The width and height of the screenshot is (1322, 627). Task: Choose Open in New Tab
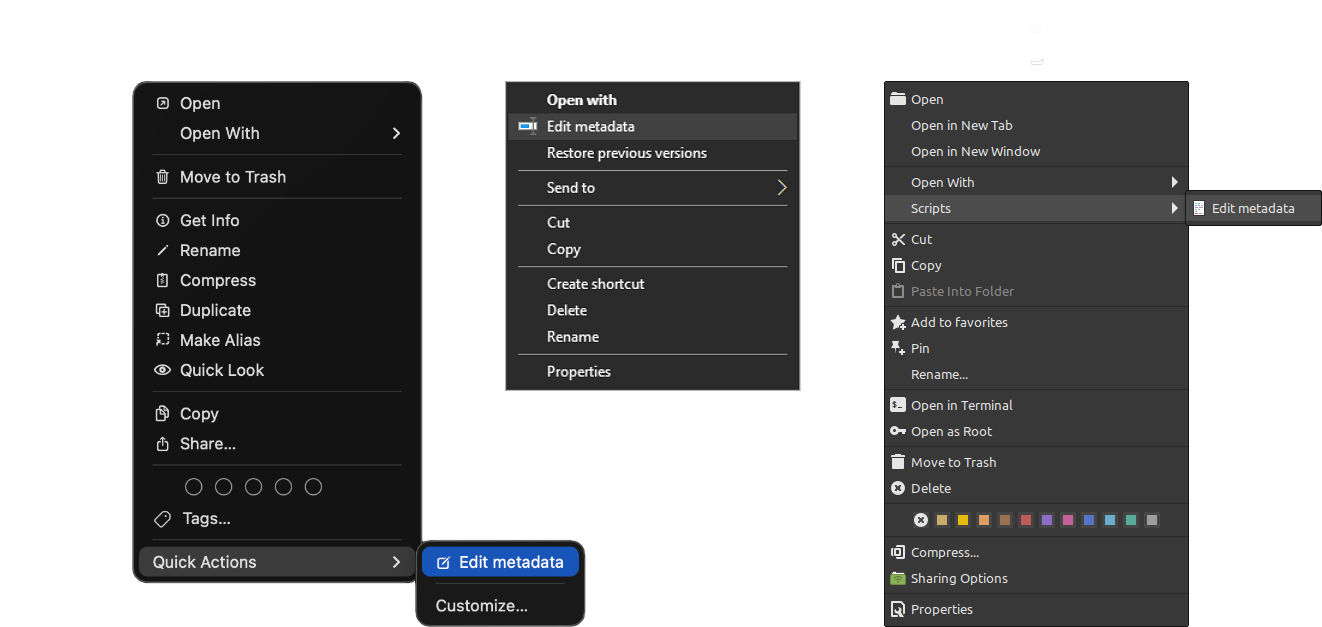coord(962,125)
